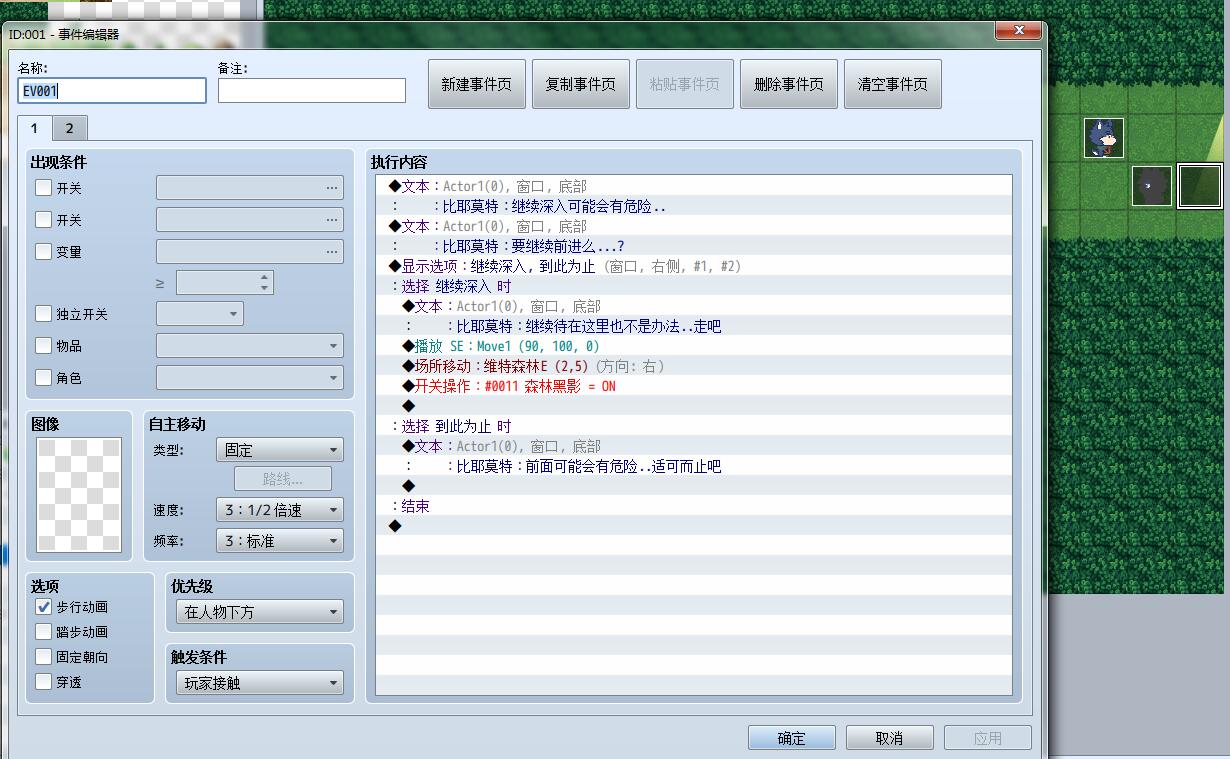The height and width of the screenshot is (759, 1230).
Task: Open the 物品 condition dropdown
Action: coord(250,346)
